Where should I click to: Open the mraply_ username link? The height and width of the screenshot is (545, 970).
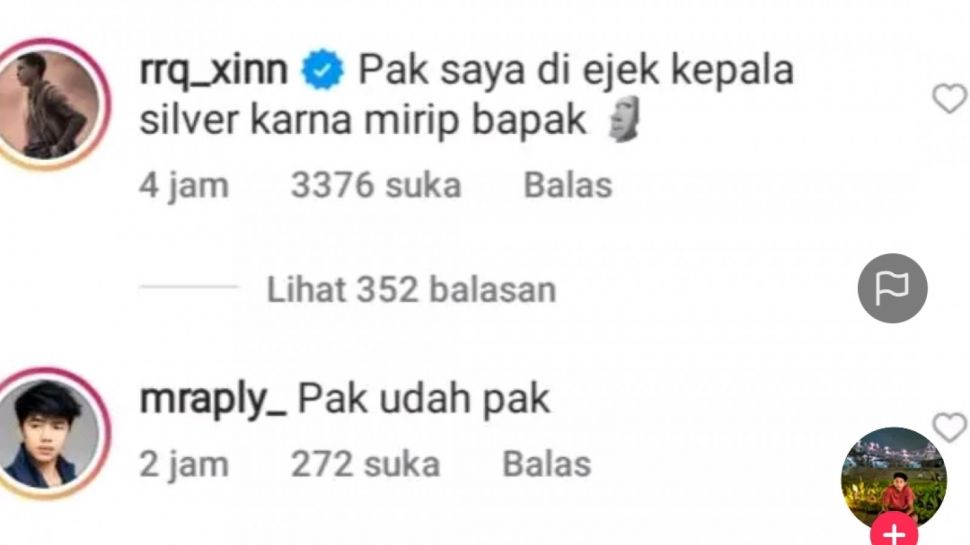click(213, 400)
